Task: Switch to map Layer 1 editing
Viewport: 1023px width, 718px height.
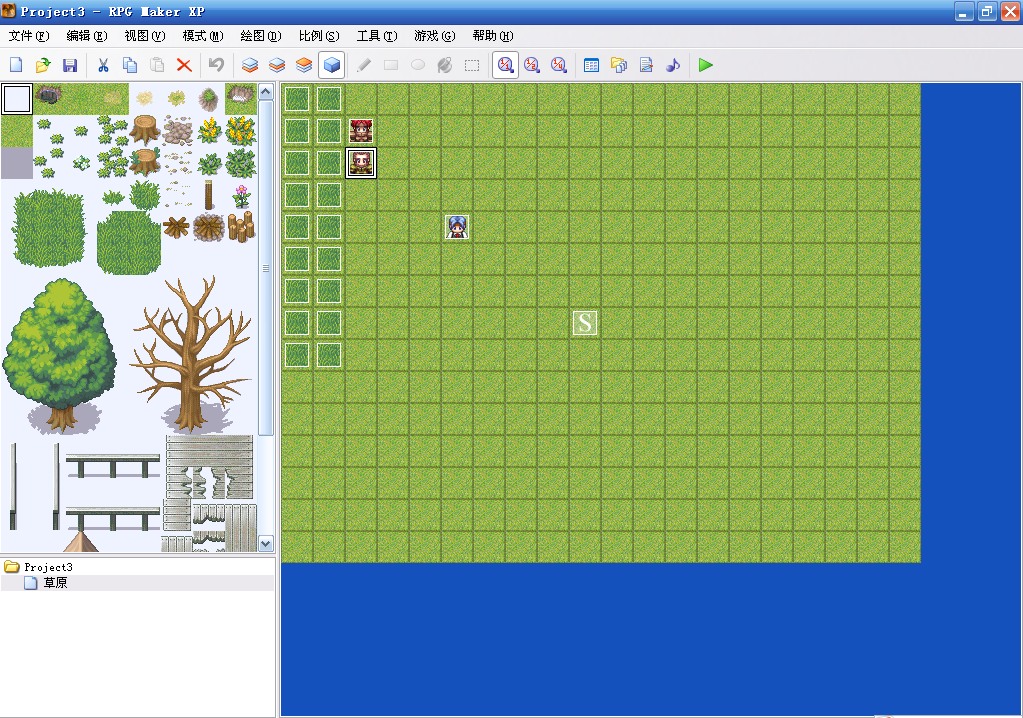Action: click(250, 65)
